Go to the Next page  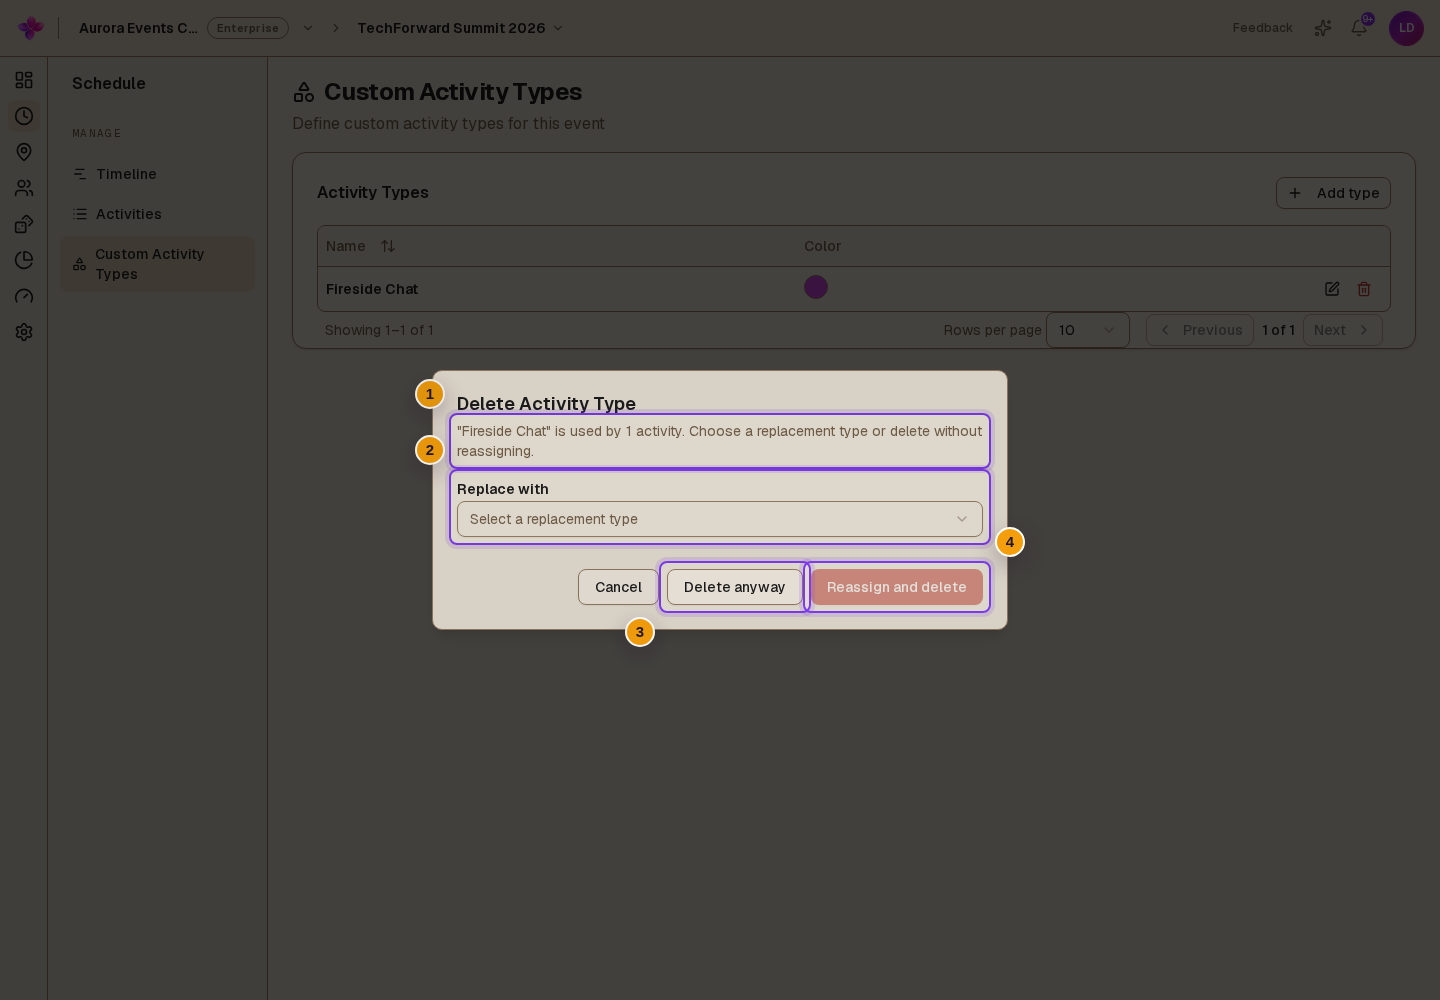(1343, 330)
